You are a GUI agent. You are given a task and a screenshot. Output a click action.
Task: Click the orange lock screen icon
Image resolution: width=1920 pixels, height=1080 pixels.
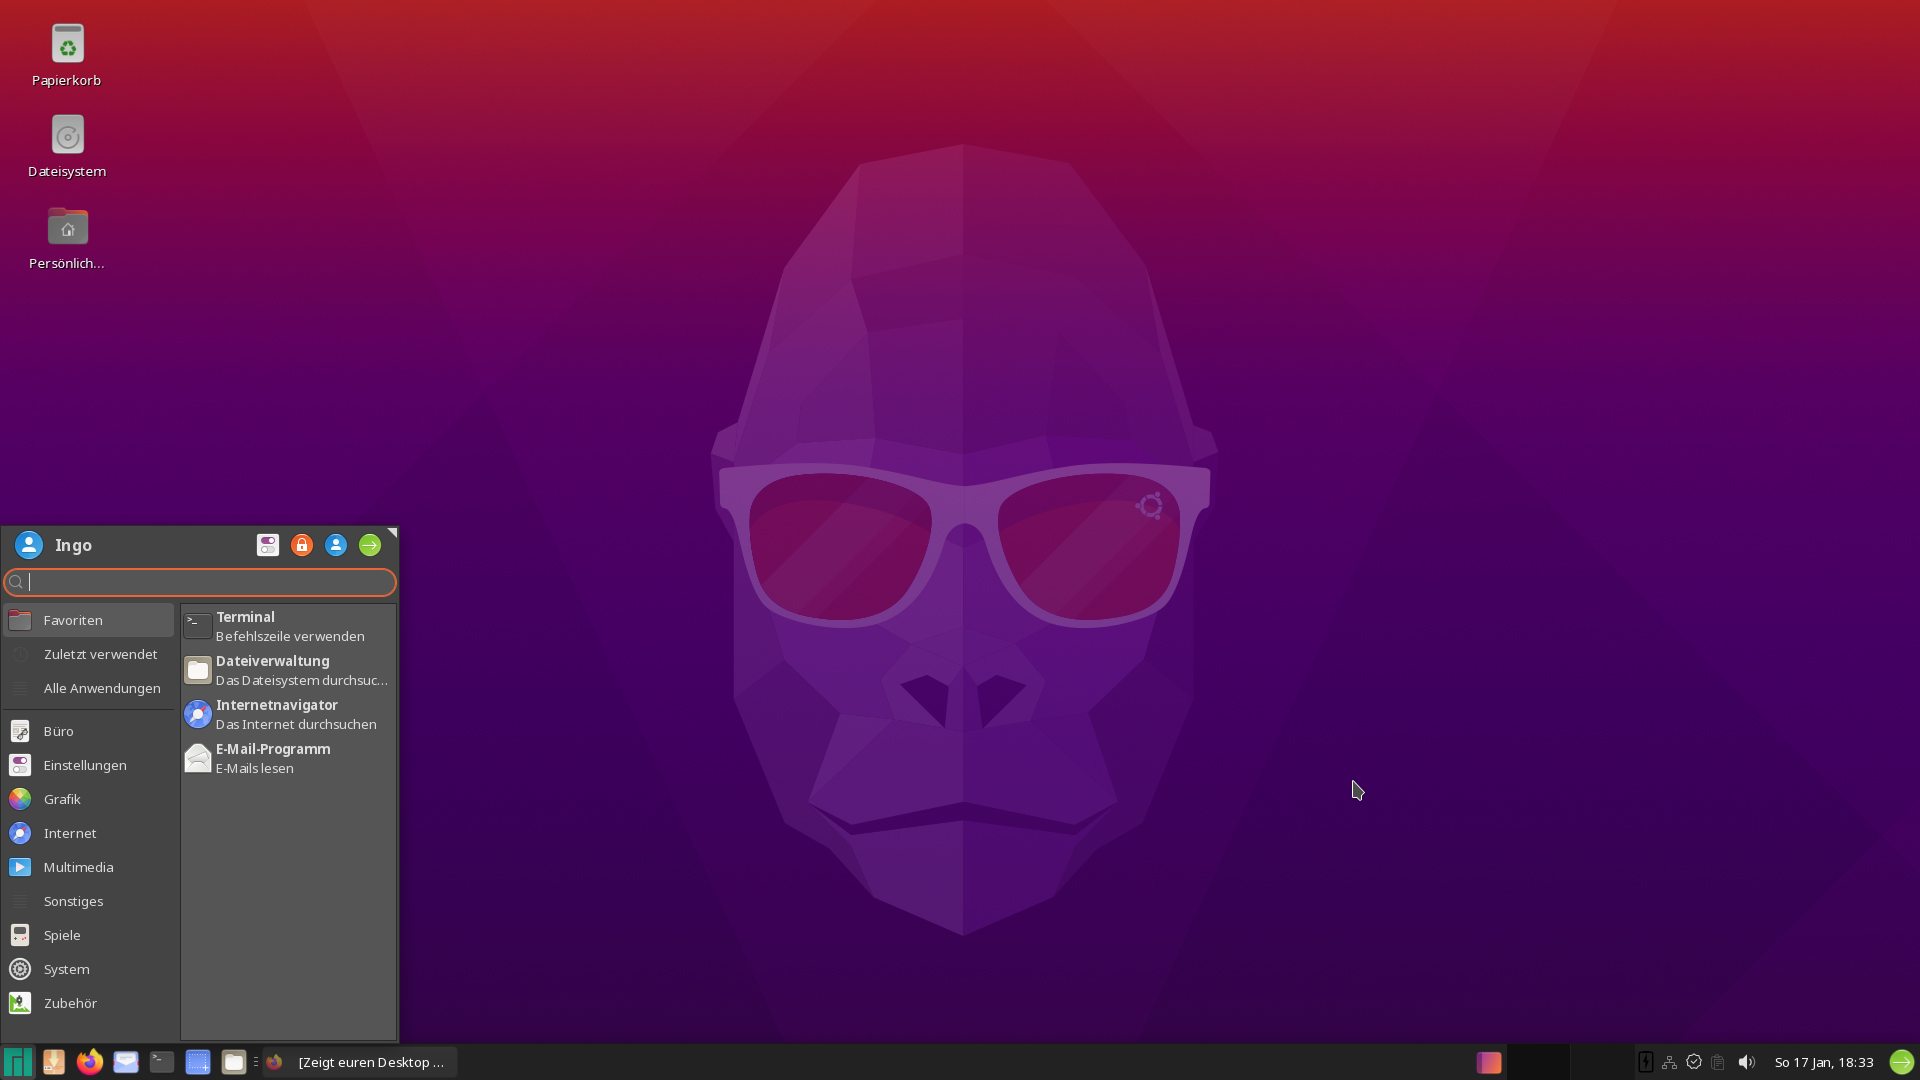(302, 545)
